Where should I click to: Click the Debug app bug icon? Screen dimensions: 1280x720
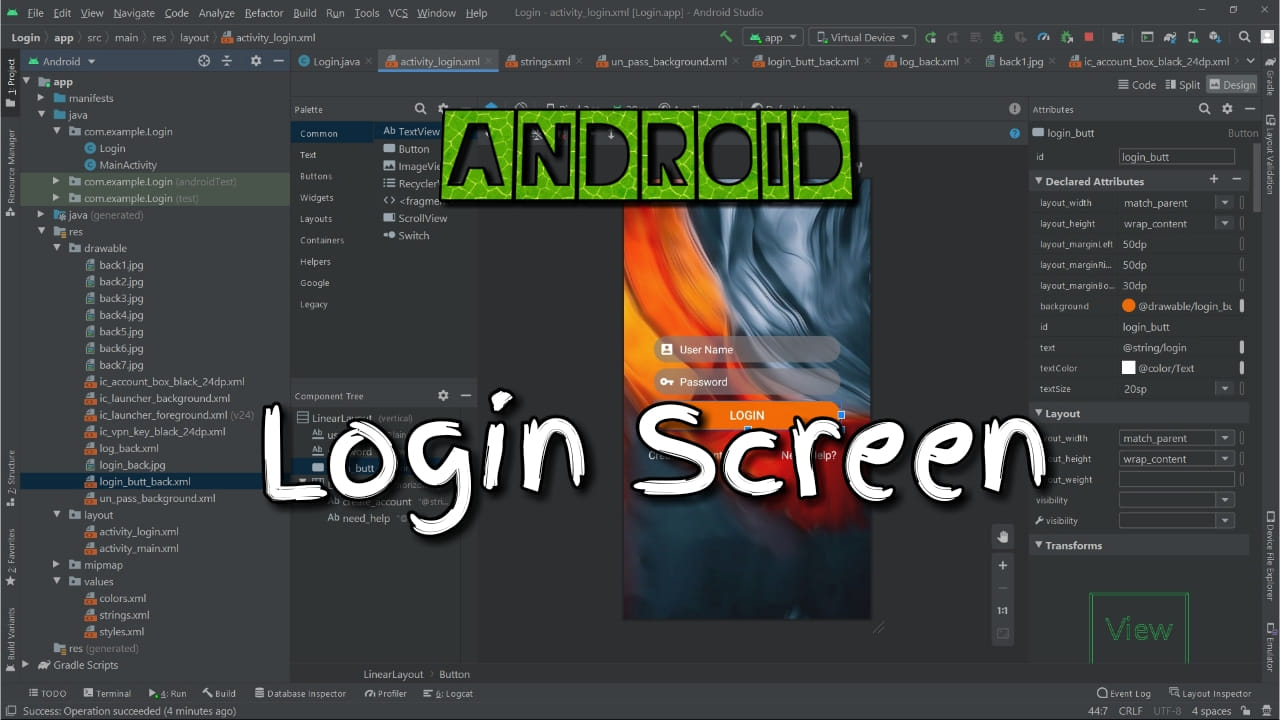pos(998,37)
